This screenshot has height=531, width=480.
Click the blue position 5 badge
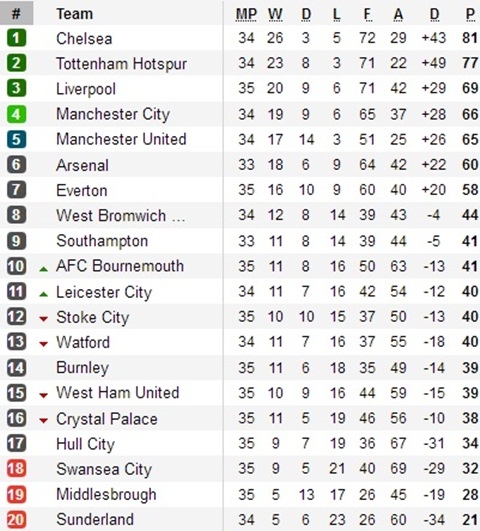point(16,139)
